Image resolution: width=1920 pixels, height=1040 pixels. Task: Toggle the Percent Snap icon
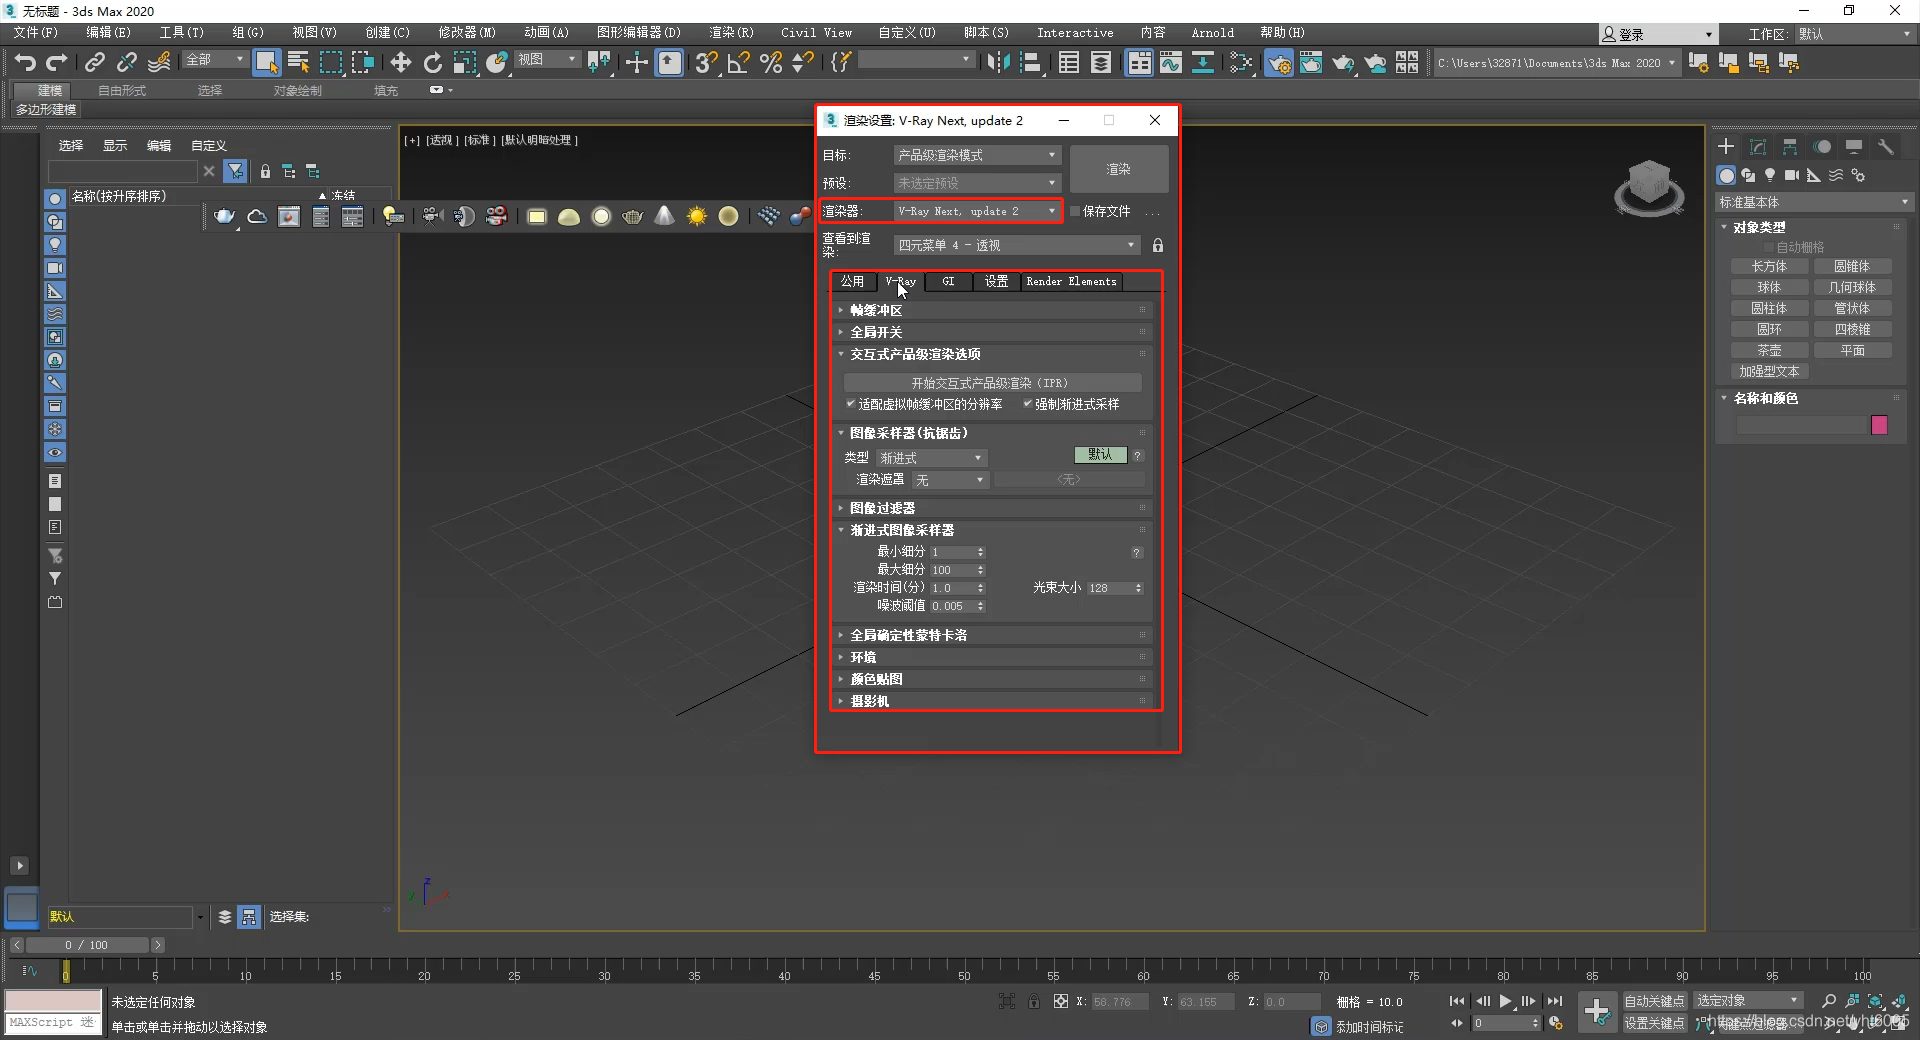[x=771, y=63]
